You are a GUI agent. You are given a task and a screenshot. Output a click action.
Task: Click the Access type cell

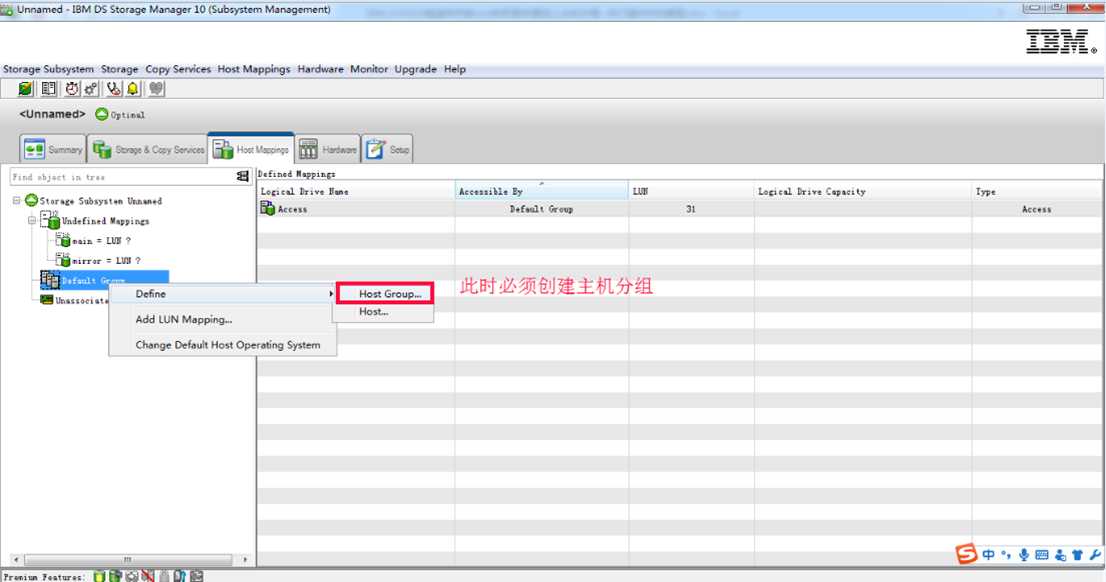click(1036, 210)
